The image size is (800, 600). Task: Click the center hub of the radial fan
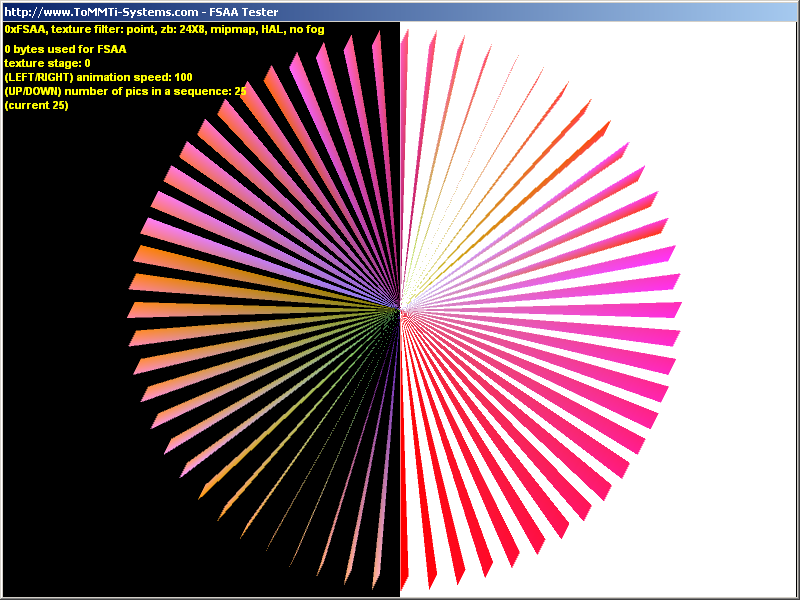pos(400,308)
